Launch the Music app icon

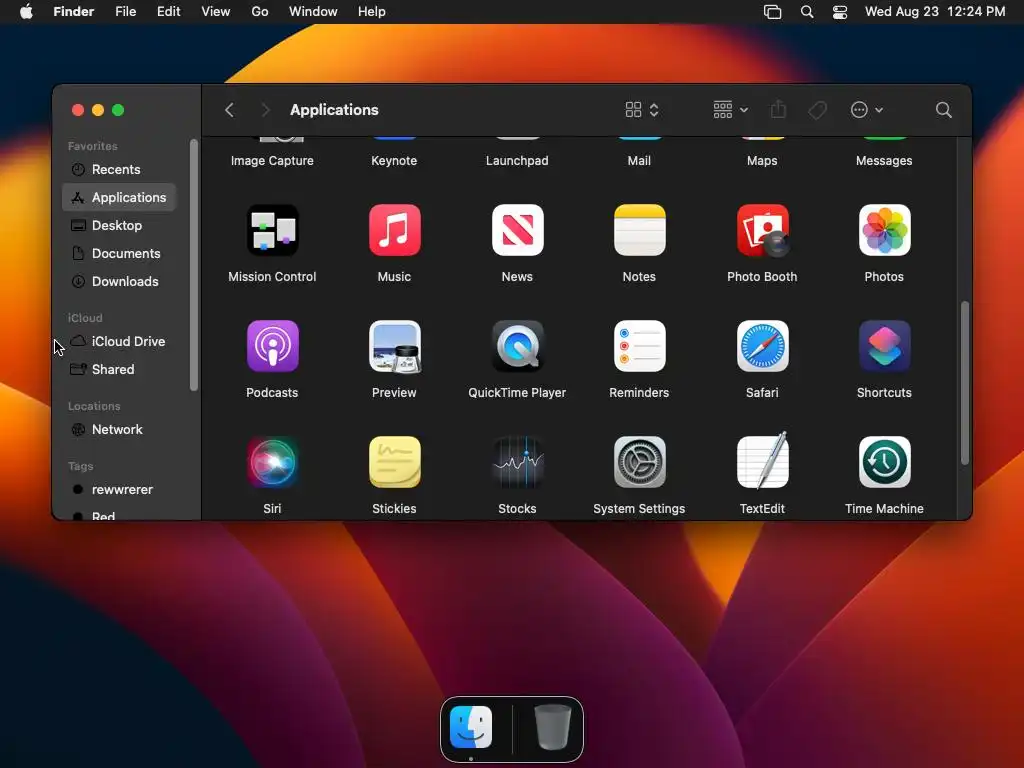[394, 231]
